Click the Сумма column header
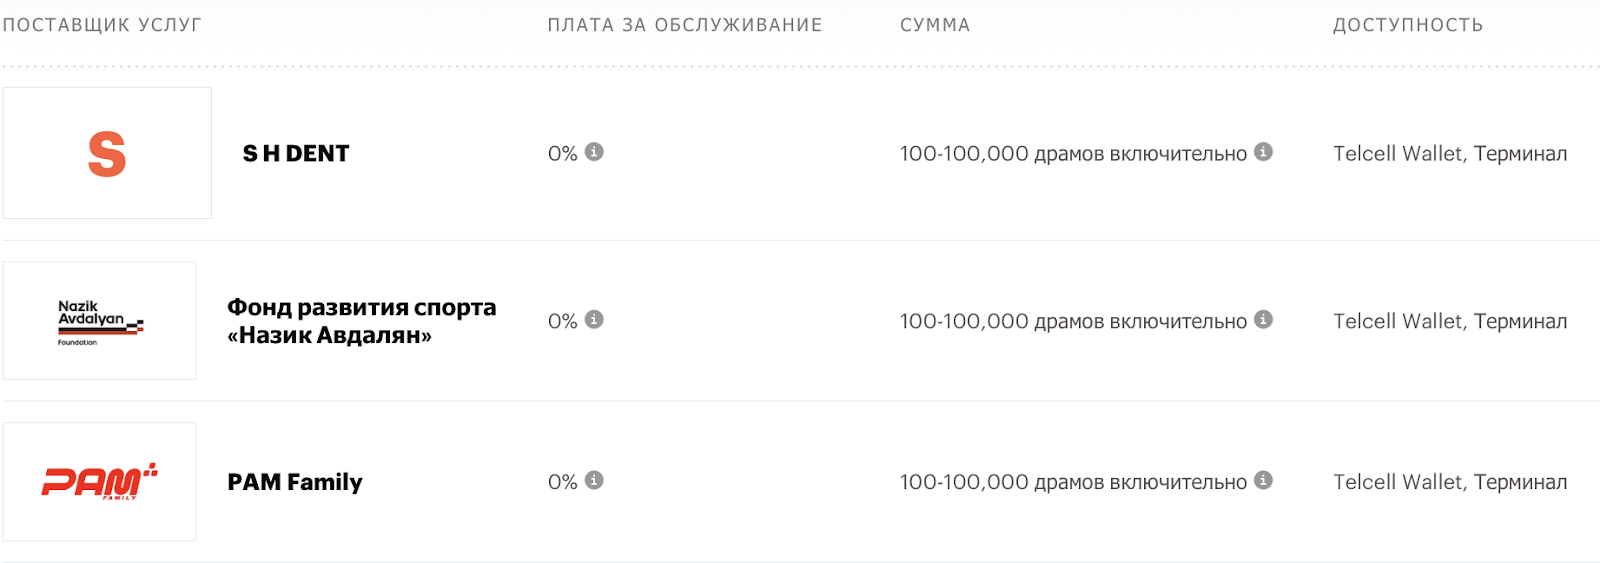The width and height of the screenshot is (1600, 563). click(935, 25)
